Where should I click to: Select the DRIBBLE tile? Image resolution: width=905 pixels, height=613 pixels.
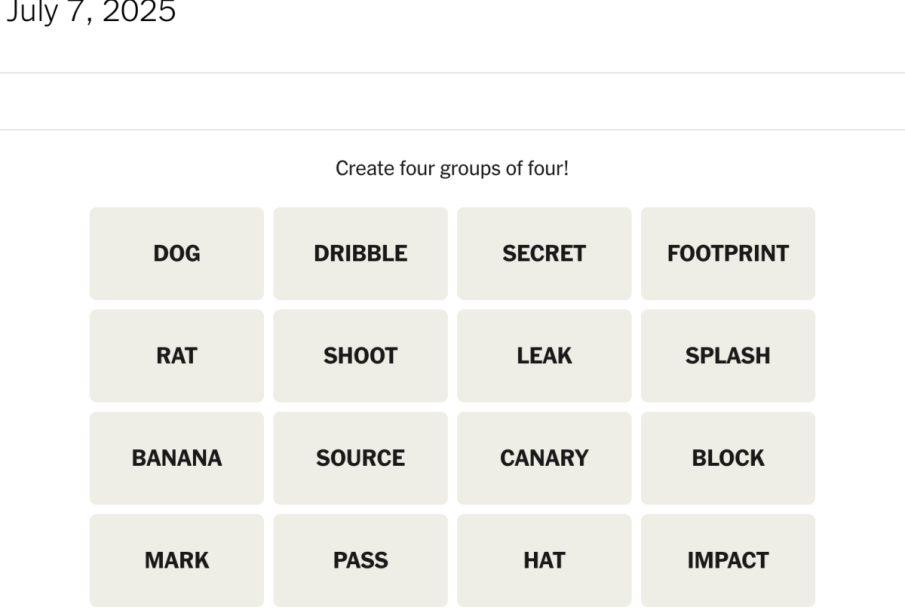(x=360, y=253)
